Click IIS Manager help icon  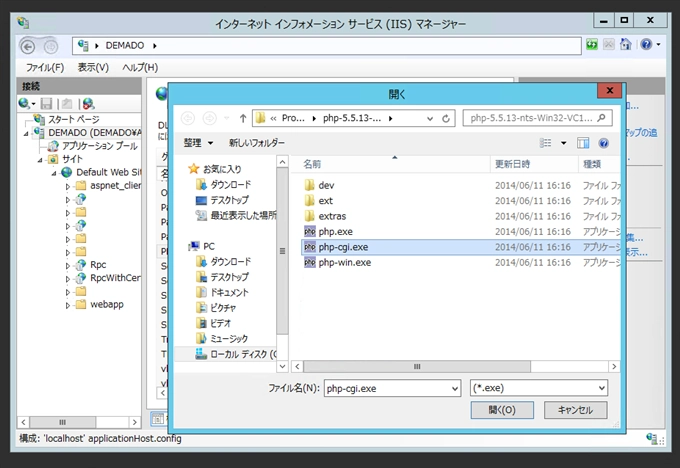pyautogui.click(x=646, y=44)
